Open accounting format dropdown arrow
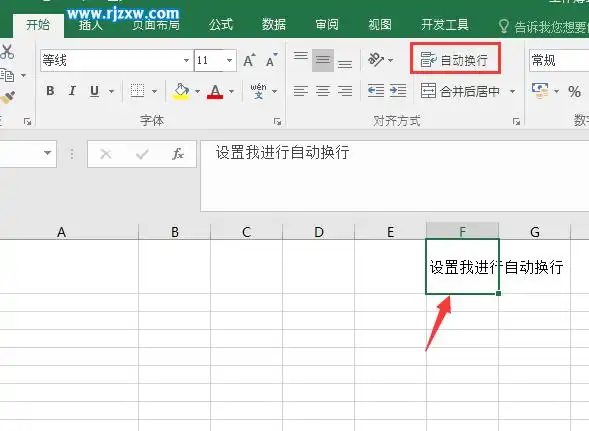 coord(556,91)
